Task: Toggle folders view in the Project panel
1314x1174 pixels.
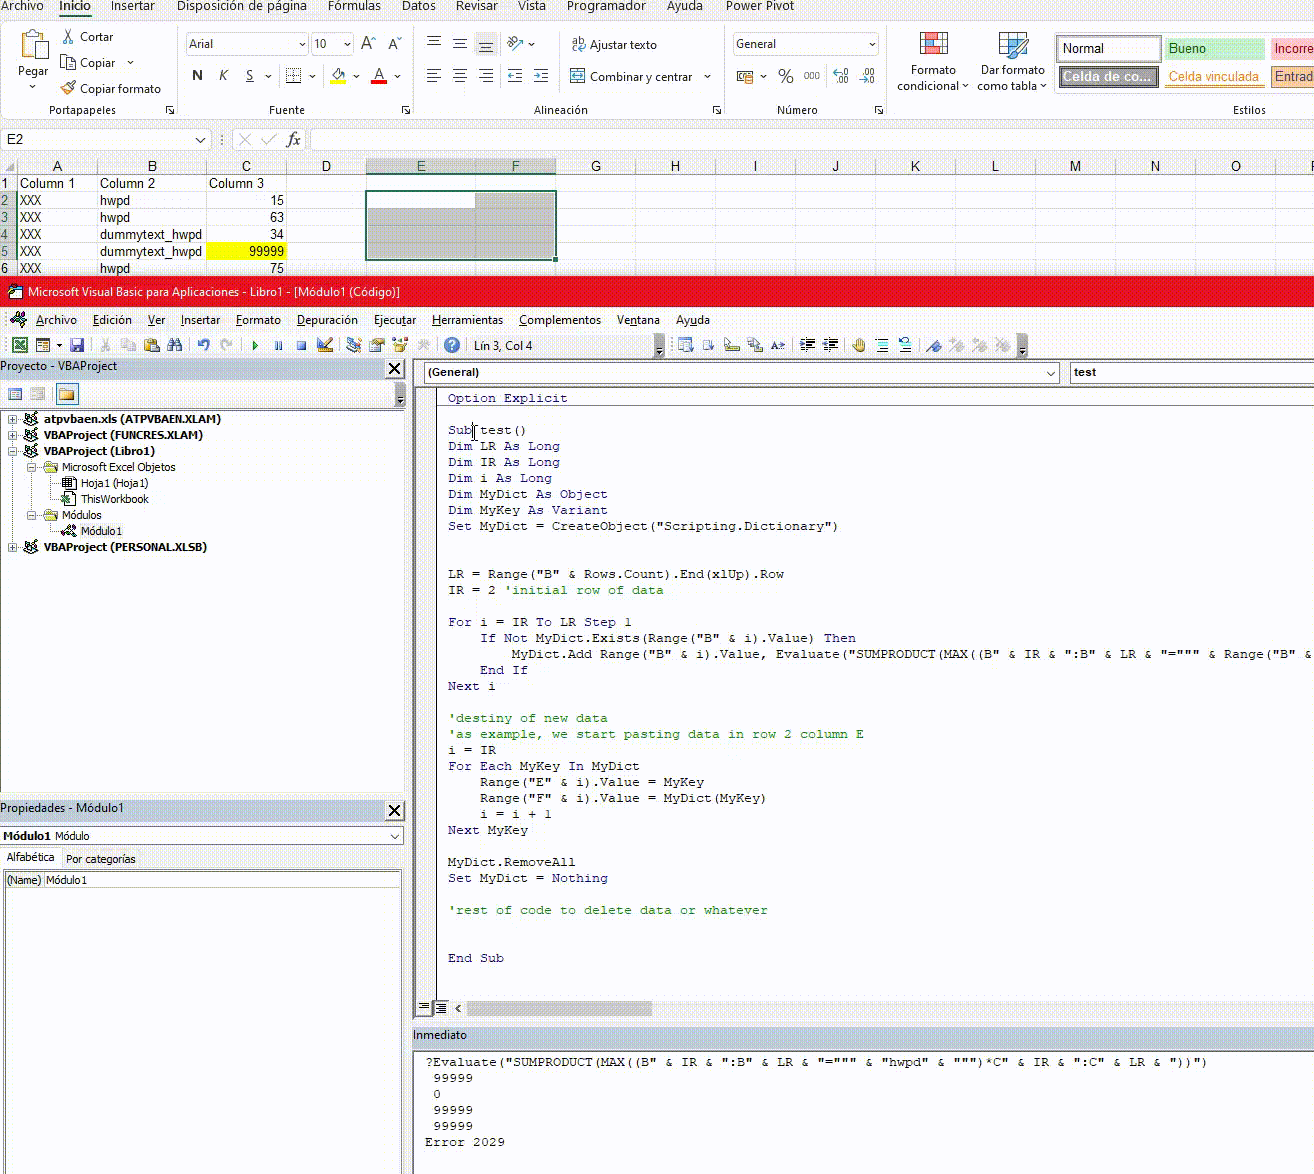Action: point(66,394)
